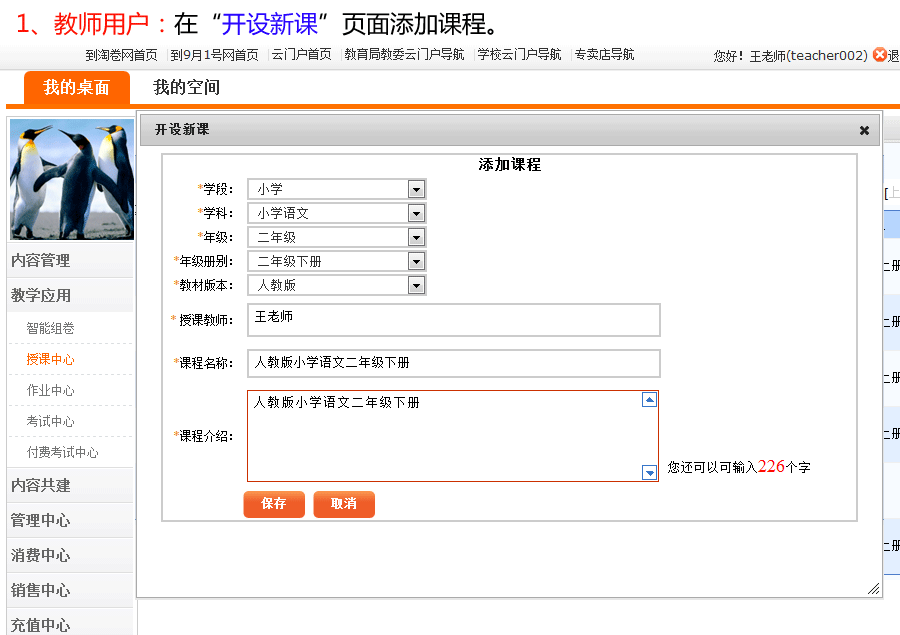Click scroll down arrow in 课程介绍 textarea
Viewport: 900px width, 635px height.
pyautogui.click(x=649, y=473)
